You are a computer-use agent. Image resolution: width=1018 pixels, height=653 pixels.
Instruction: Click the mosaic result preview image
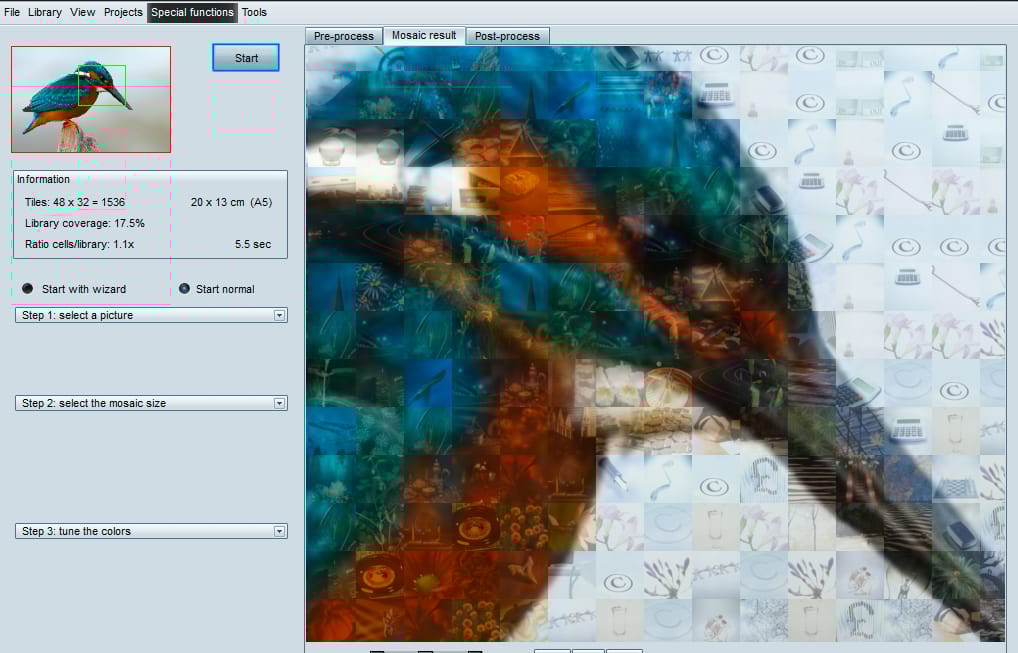656,343
